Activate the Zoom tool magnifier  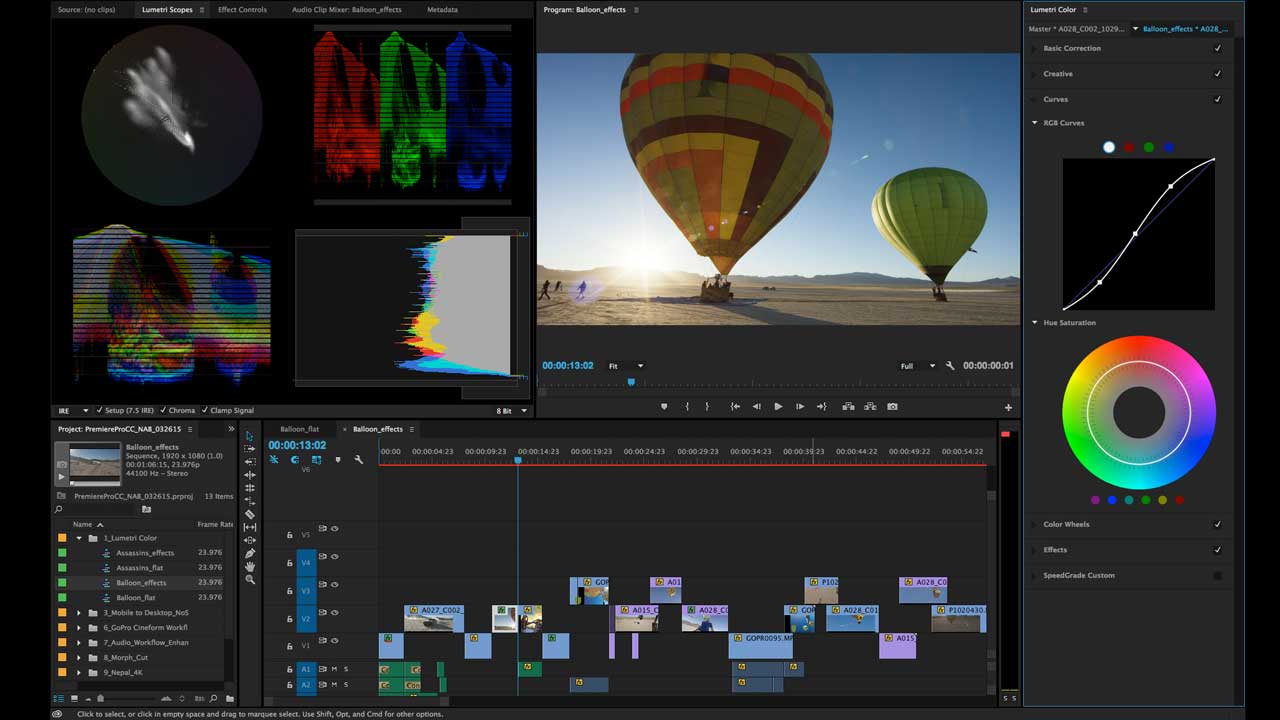point(250,580)
